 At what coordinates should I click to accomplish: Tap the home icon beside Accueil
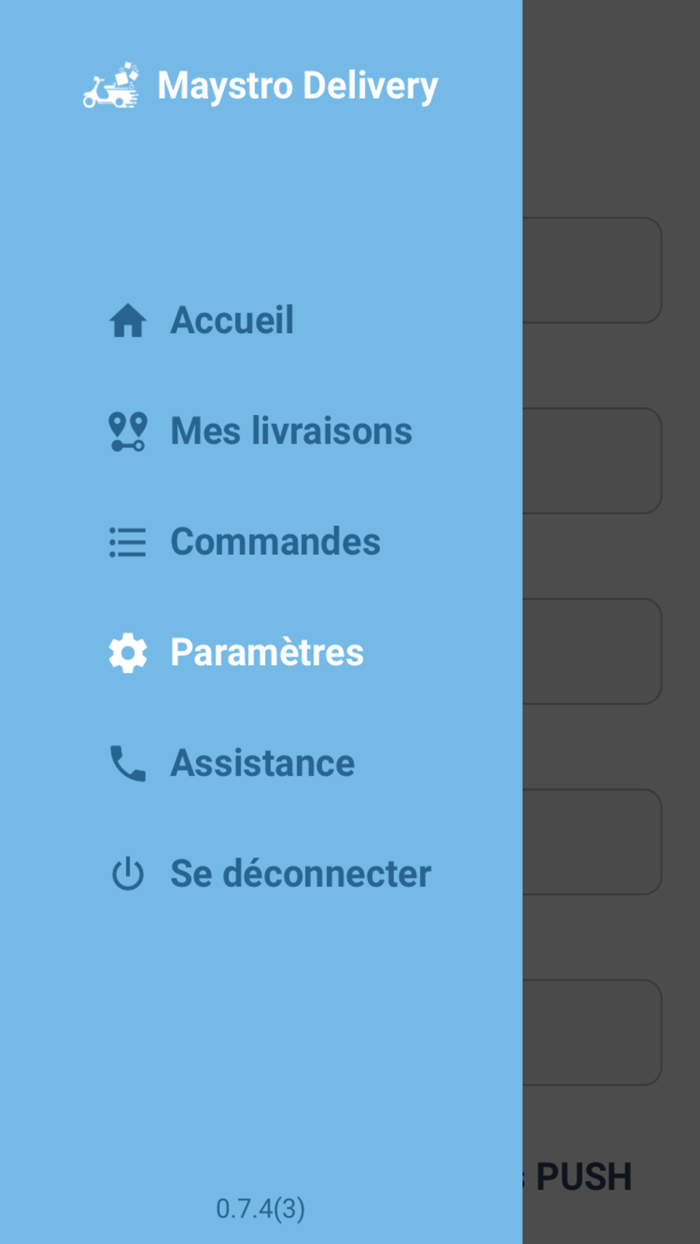tap(128, 321)
